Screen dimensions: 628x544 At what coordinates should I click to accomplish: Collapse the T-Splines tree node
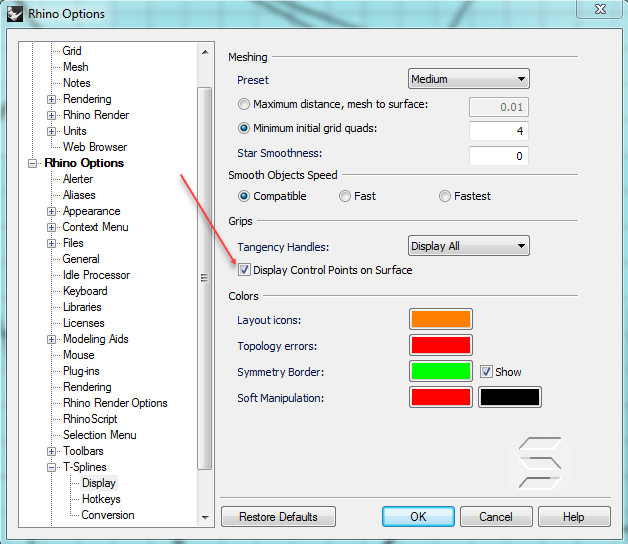click(x=51, y=467)
